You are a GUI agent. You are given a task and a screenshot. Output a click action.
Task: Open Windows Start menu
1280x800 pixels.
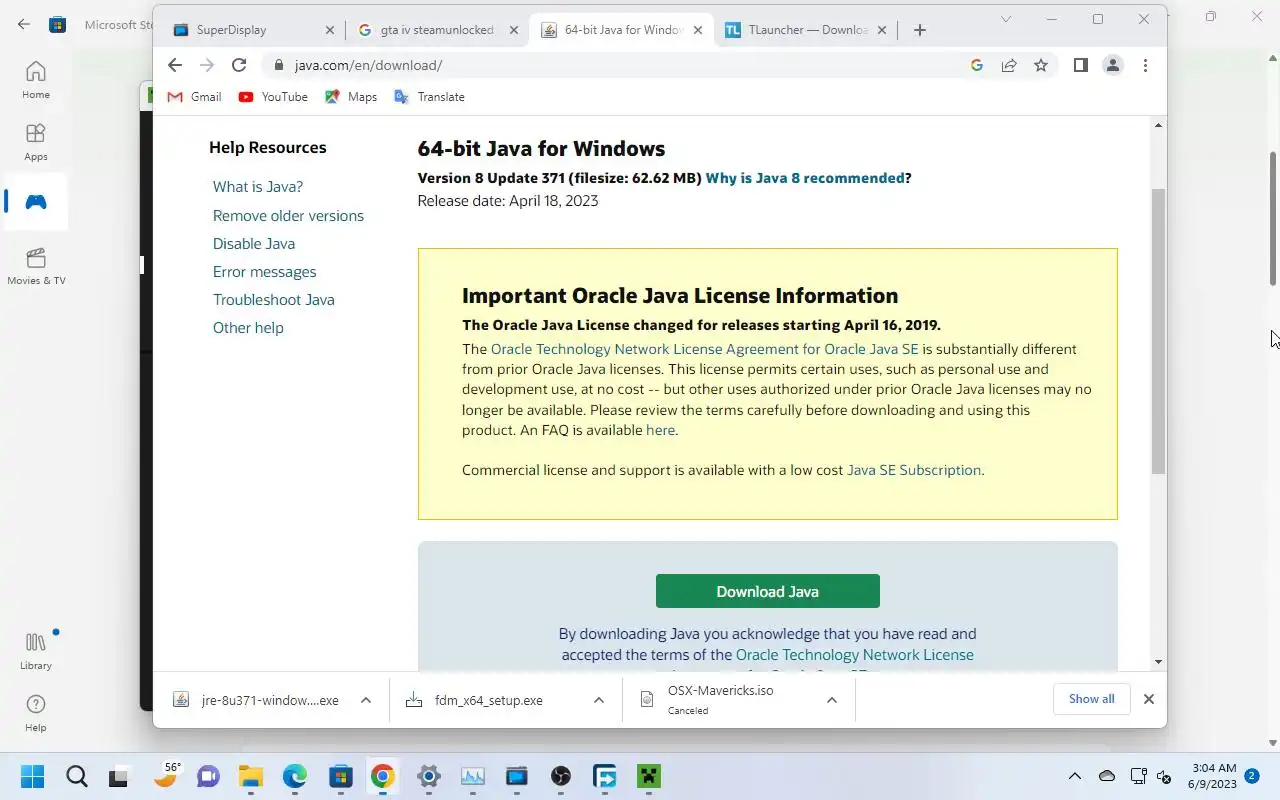[x=32, y=777]
